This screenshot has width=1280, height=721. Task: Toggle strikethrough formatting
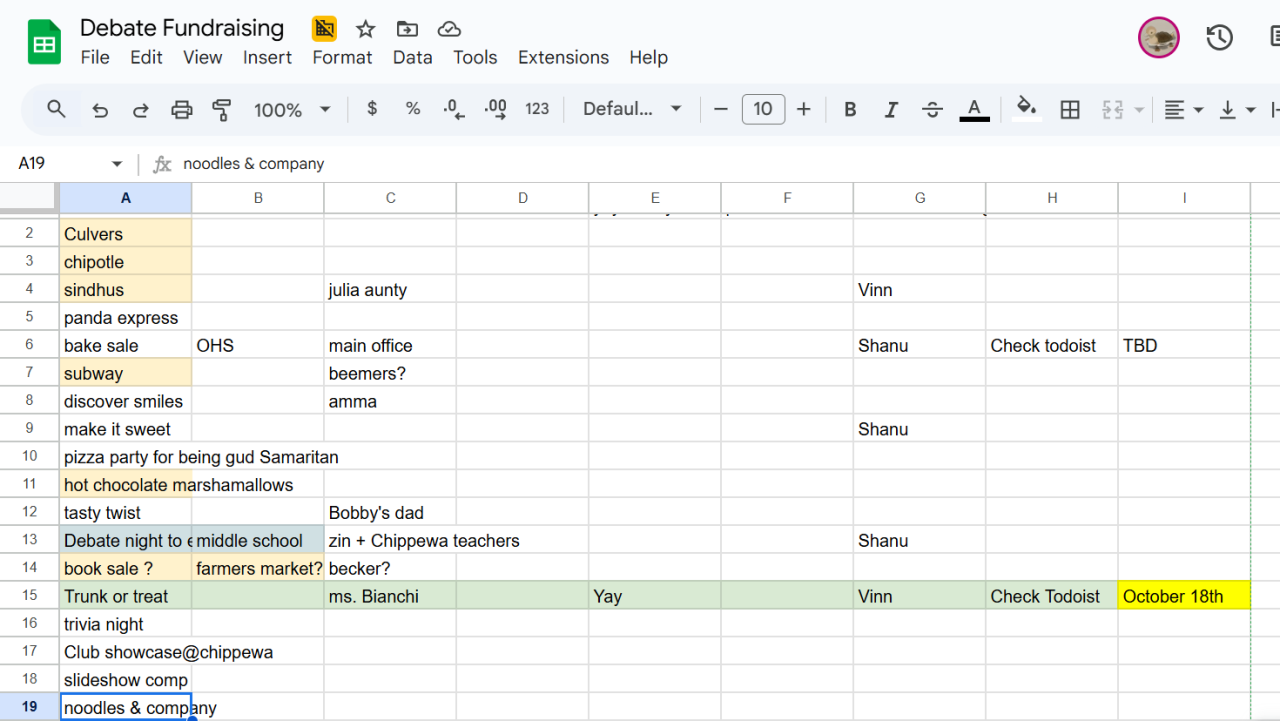[x=932, y=109]
